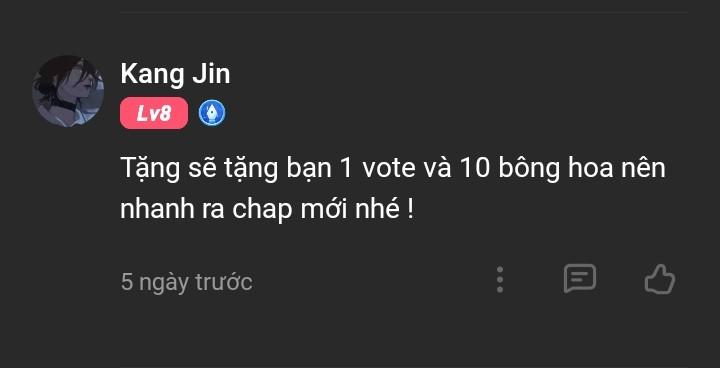Open the Kang Jin username profile link
Image resolution: width=720 pixels, height=368 pixels.
(175, 74)
